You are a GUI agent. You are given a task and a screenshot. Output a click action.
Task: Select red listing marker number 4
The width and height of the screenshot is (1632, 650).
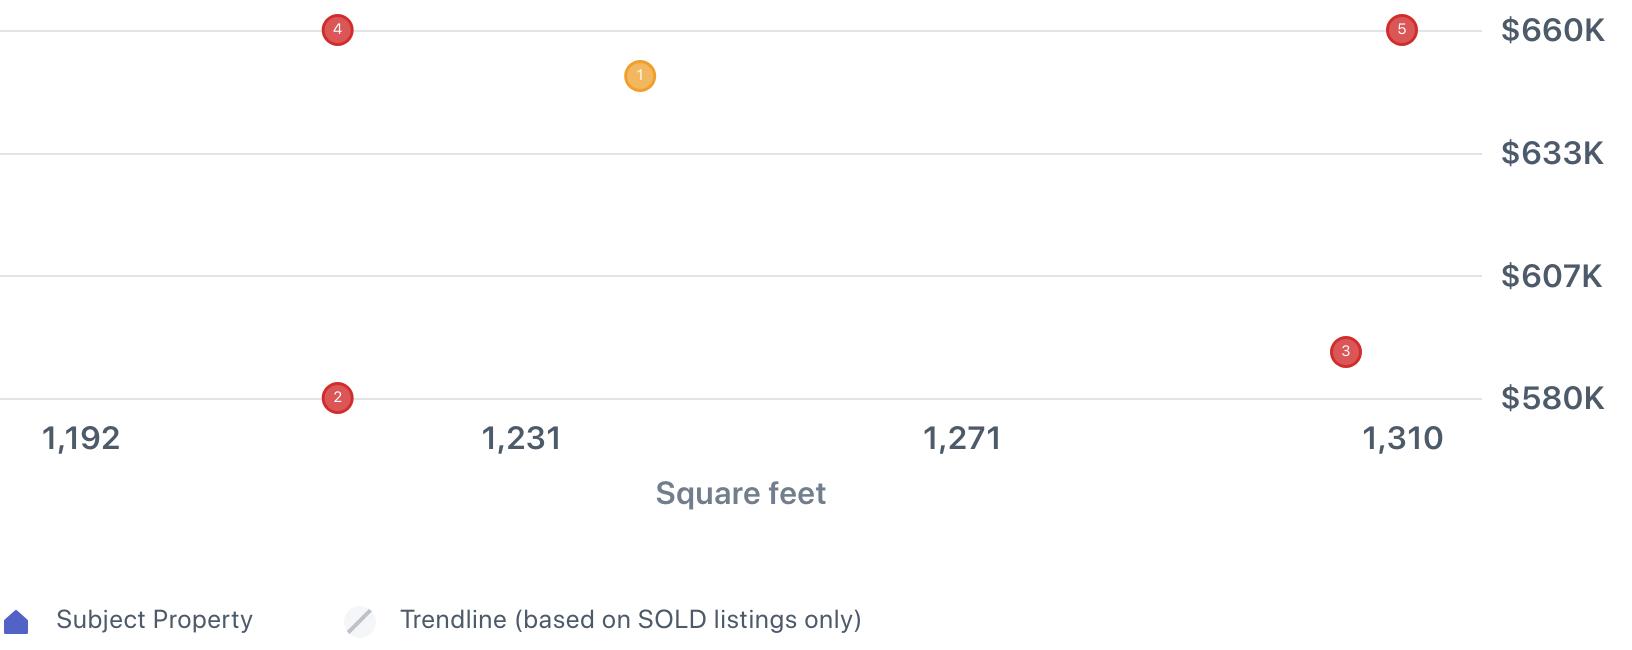[337, 30]
